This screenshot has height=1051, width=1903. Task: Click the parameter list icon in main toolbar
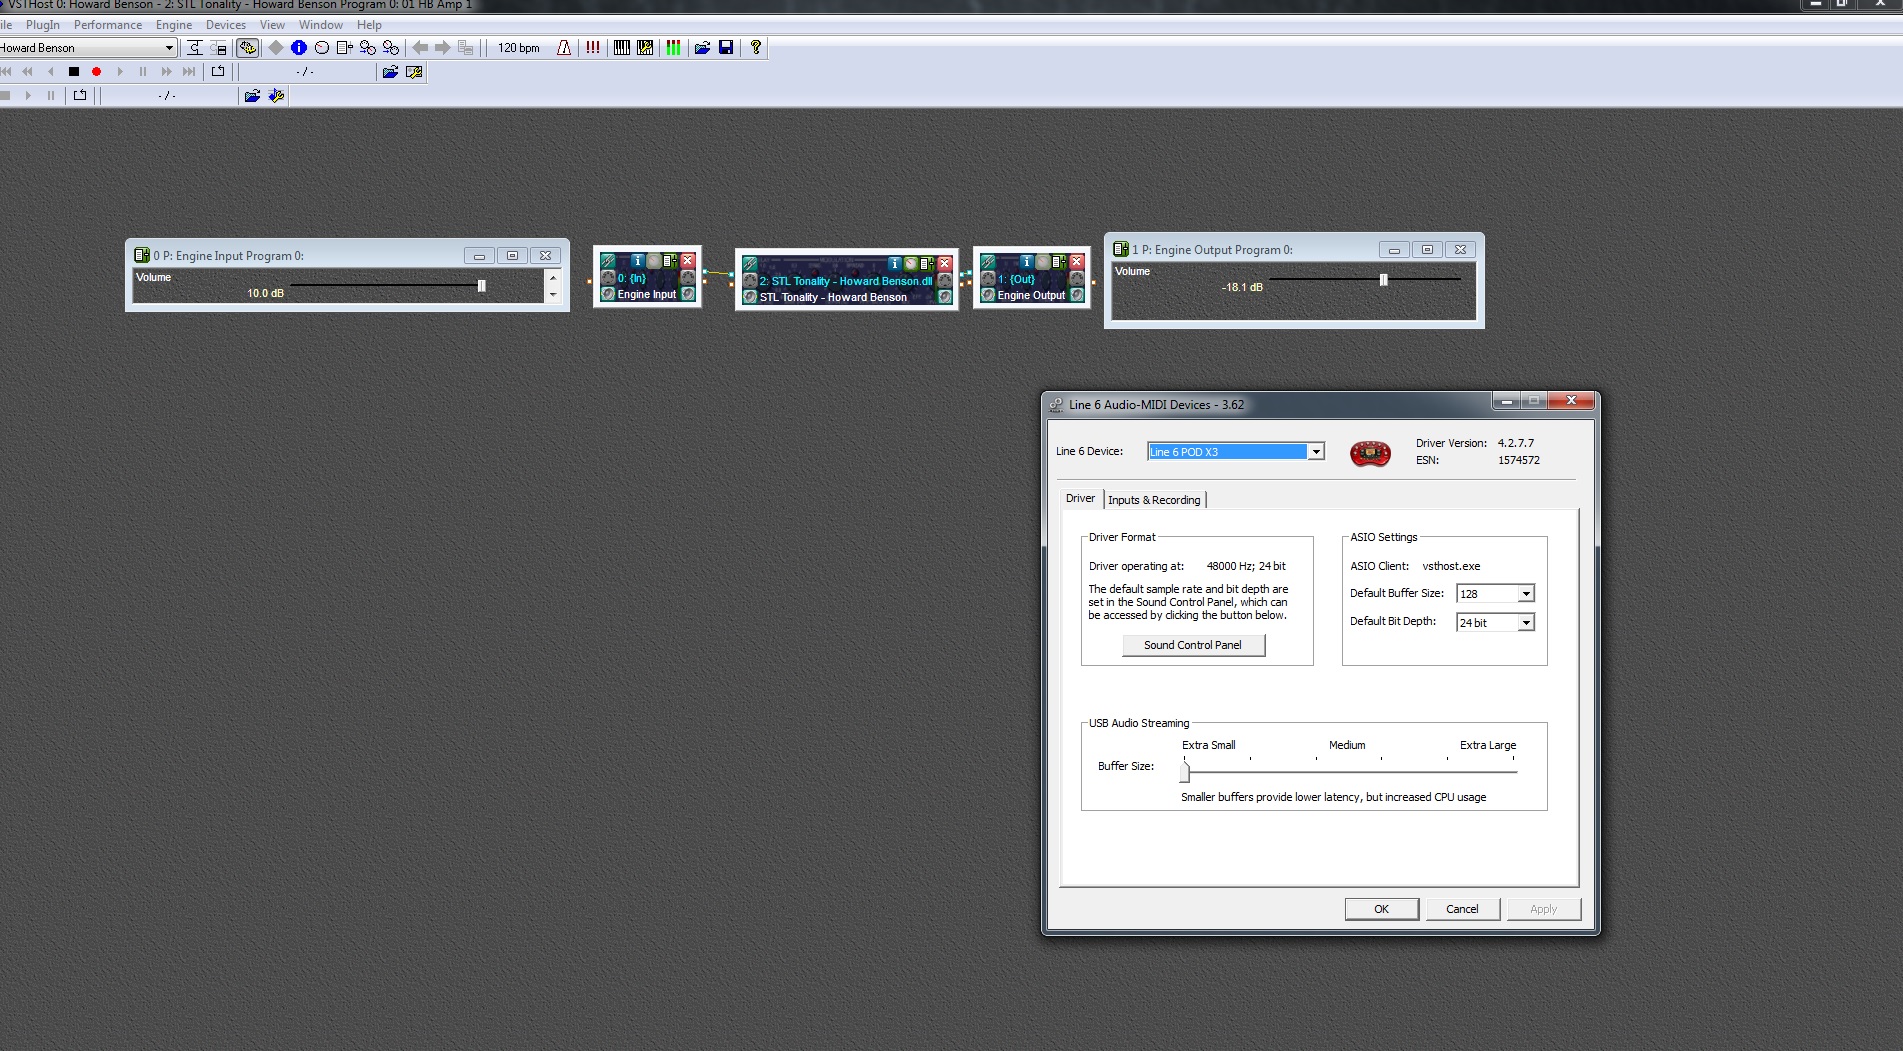[345, 47]
